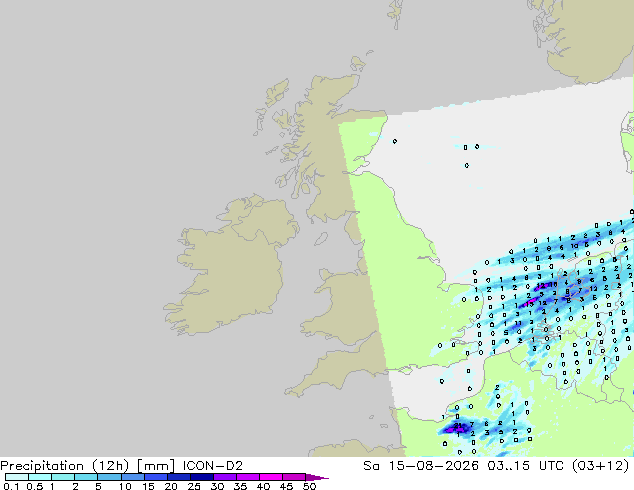Click the 40–45 mm magenta legend box
The width and height of the screenshot is (634, 490).
(271, 477)
